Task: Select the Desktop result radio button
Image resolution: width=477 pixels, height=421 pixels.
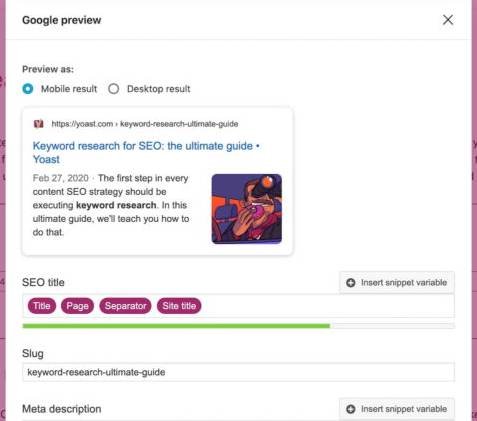Action: [114, 89]
